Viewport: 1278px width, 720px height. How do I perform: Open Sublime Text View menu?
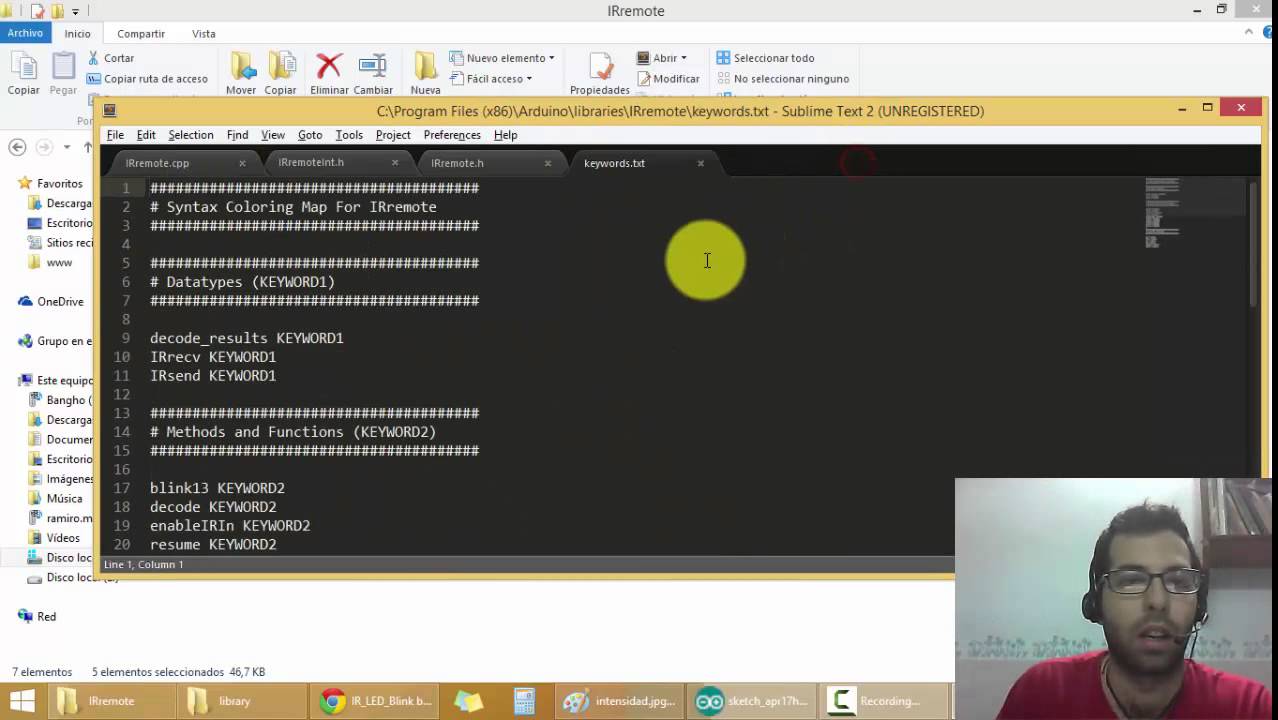coord(273,135)
